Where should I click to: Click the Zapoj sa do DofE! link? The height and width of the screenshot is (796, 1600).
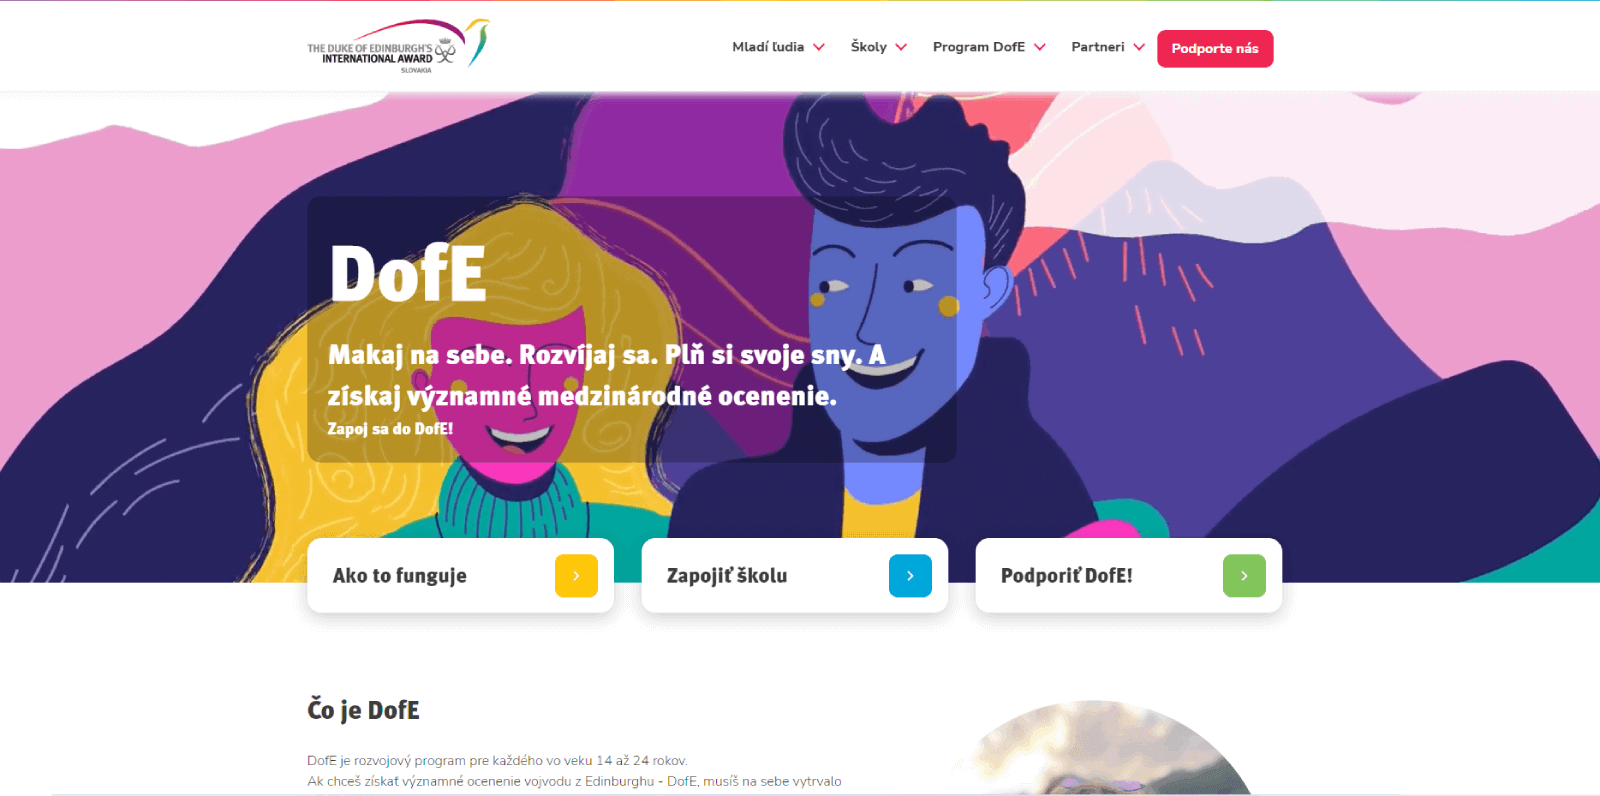click(x=390, y=429)
